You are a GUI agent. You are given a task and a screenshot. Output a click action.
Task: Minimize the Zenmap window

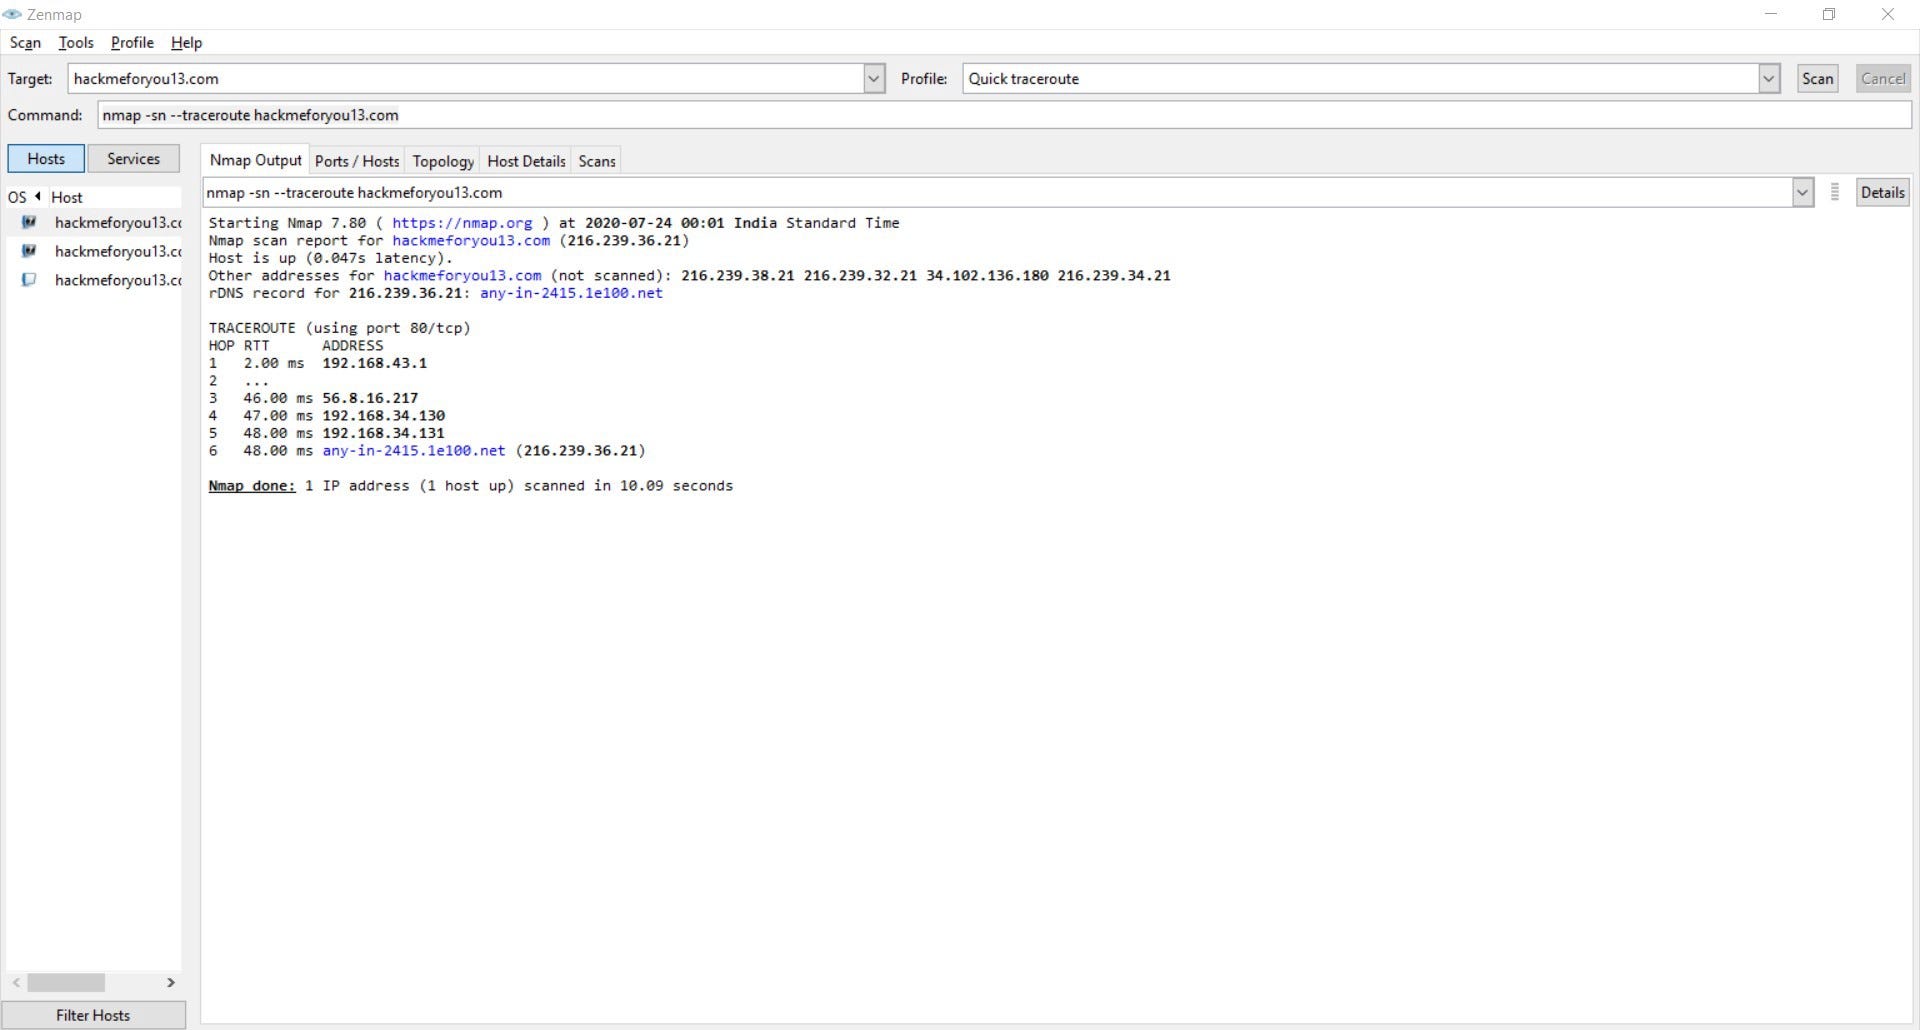(x=1771, y=14)
